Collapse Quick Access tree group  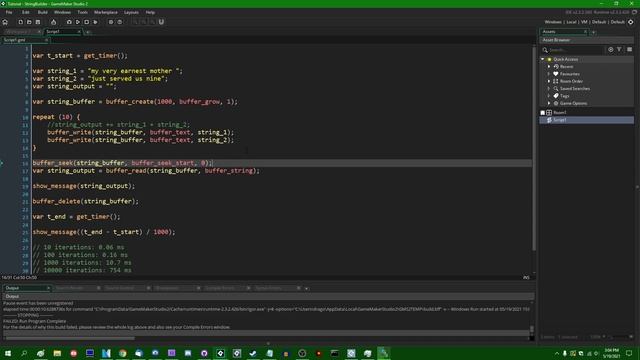(x=543, y=59)
